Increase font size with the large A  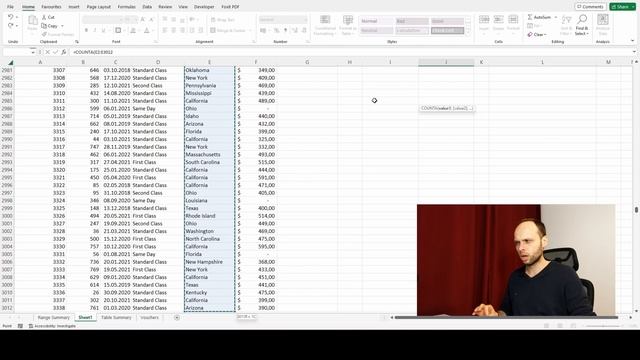tap(143, 19)
